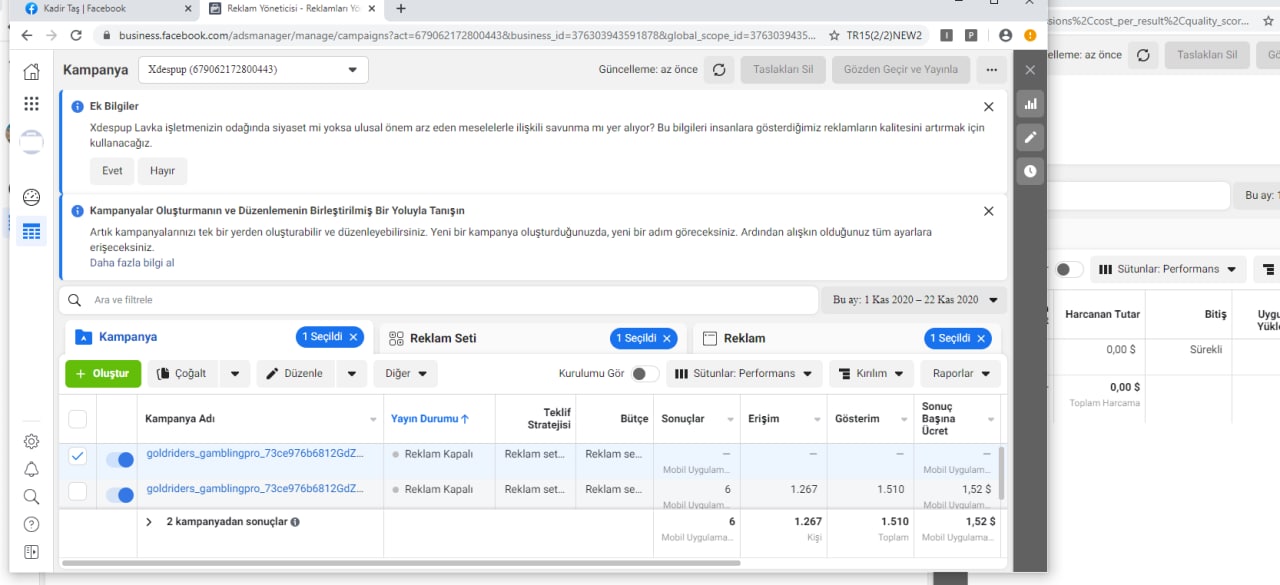This screenshot has height=585, width=1280.
Task: Click the refresh icon next to Güncelleme
Action: [x=717, y=70]
